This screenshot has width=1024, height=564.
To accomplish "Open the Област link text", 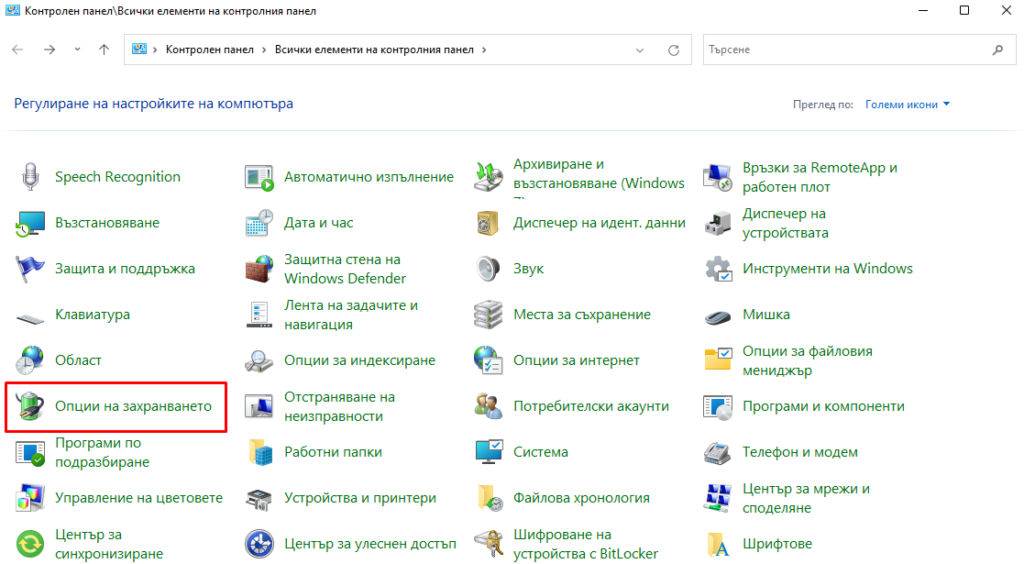I will pos(78,360).
